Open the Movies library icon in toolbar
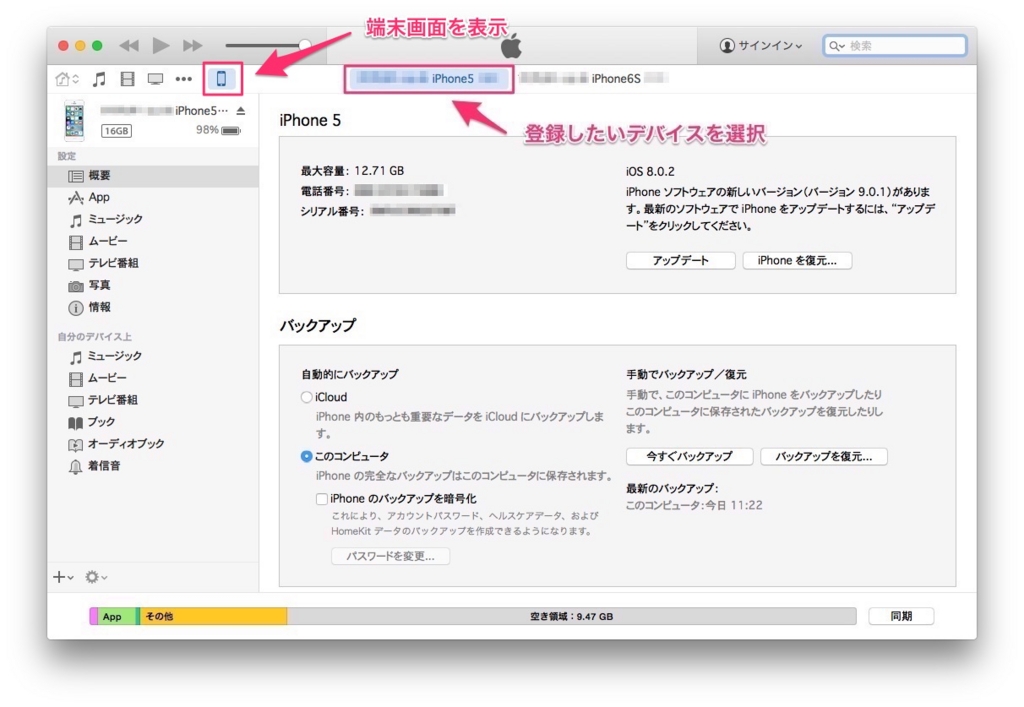The image size is (1024, 707). [x=127, y=79]
